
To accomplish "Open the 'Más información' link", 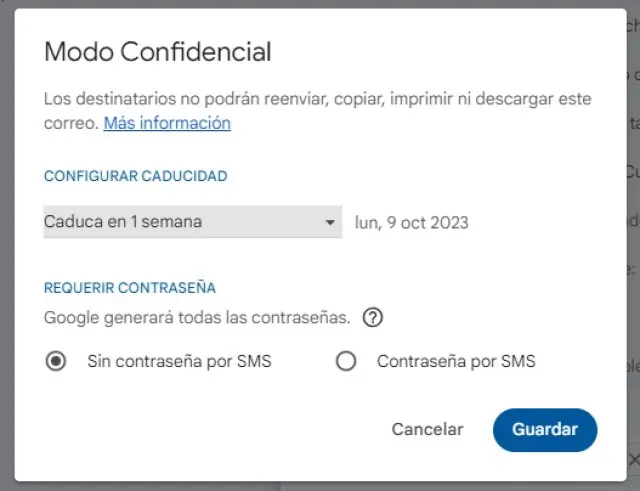I will point(167,123).
